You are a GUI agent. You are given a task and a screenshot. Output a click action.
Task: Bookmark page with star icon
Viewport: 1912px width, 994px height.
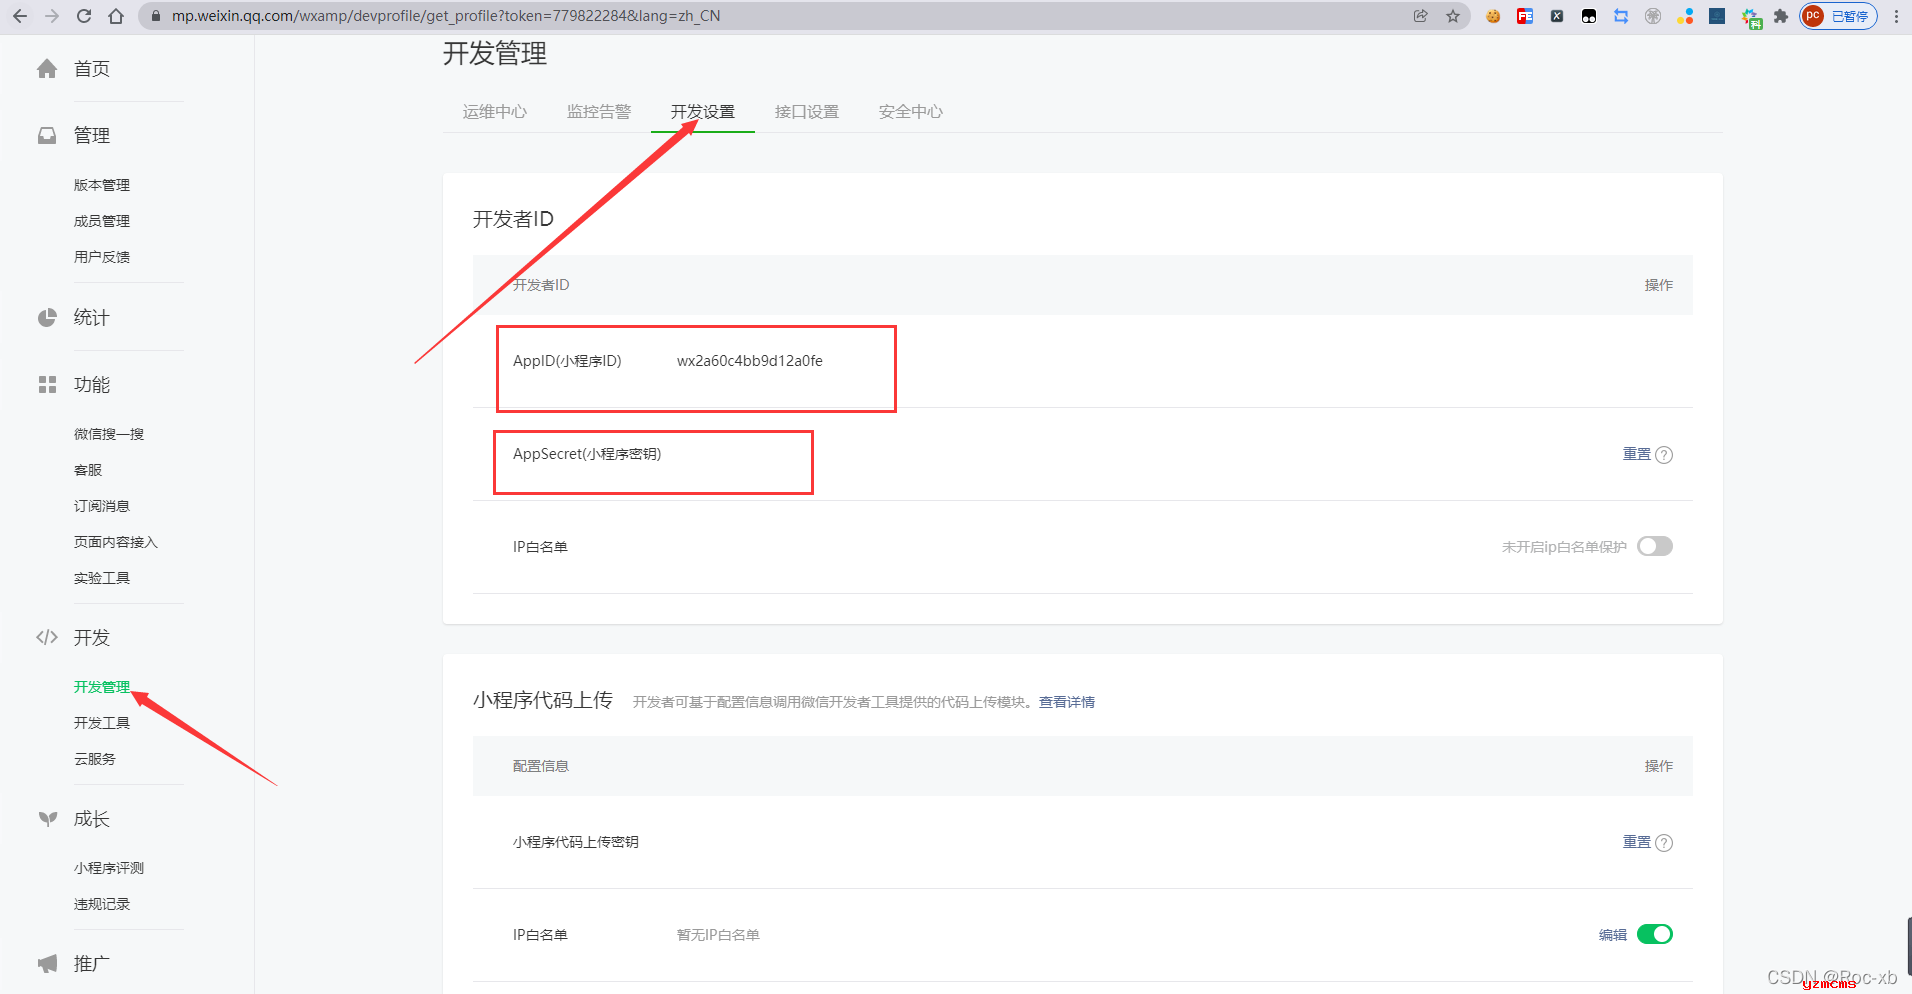coord(1453,16)
